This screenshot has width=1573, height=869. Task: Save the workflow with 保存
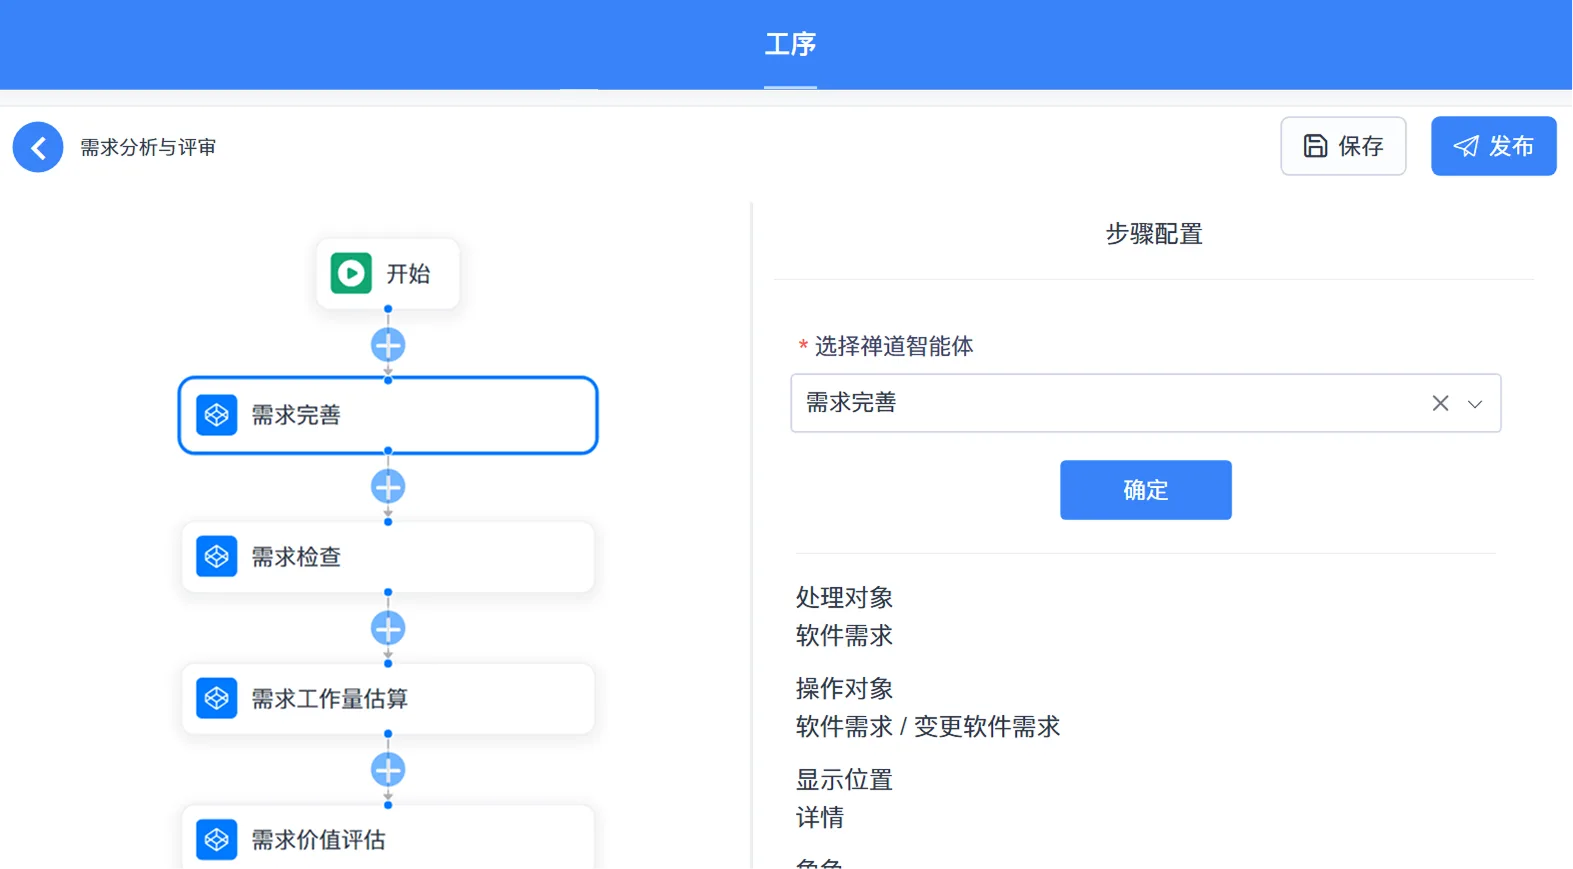coord(1343,146)
